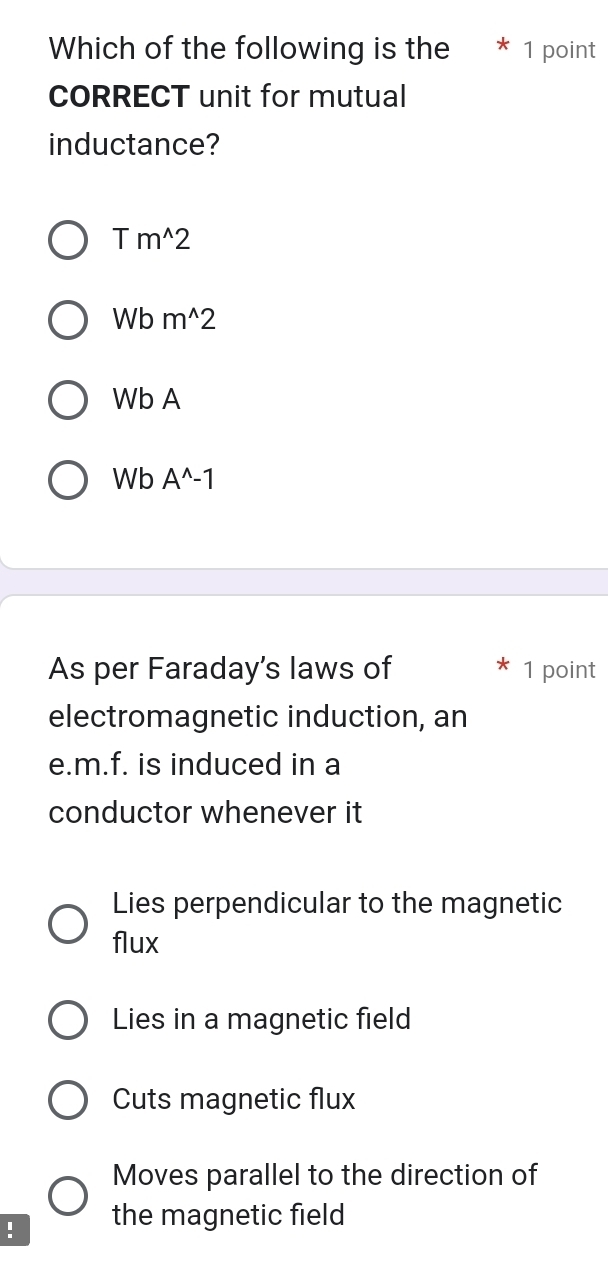Select the radio button for 'T m^2'
The width and height of the screenshot is (608, 1274).
click(x=68, y=241)
